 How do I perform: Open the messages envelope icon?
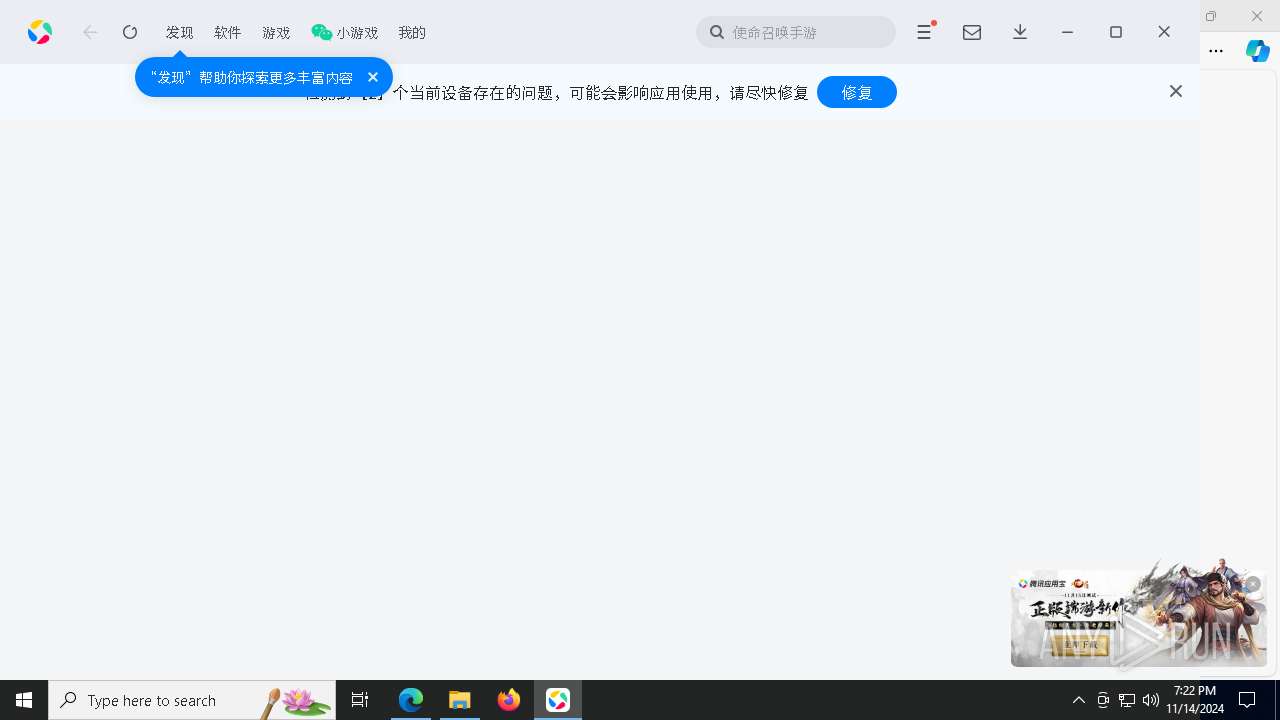[972, 32]
